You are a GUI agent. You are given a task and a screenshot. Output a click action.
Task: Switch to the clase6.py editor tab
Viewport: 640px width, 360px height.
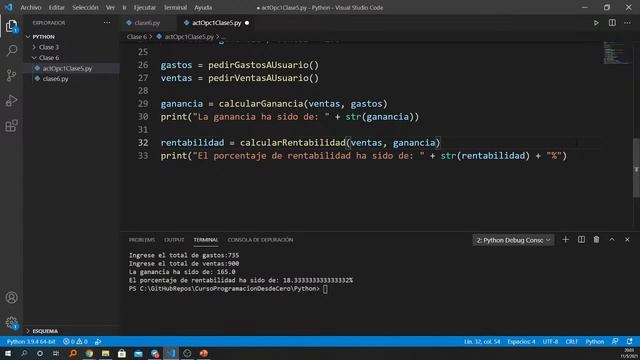(x=147, y=23)
